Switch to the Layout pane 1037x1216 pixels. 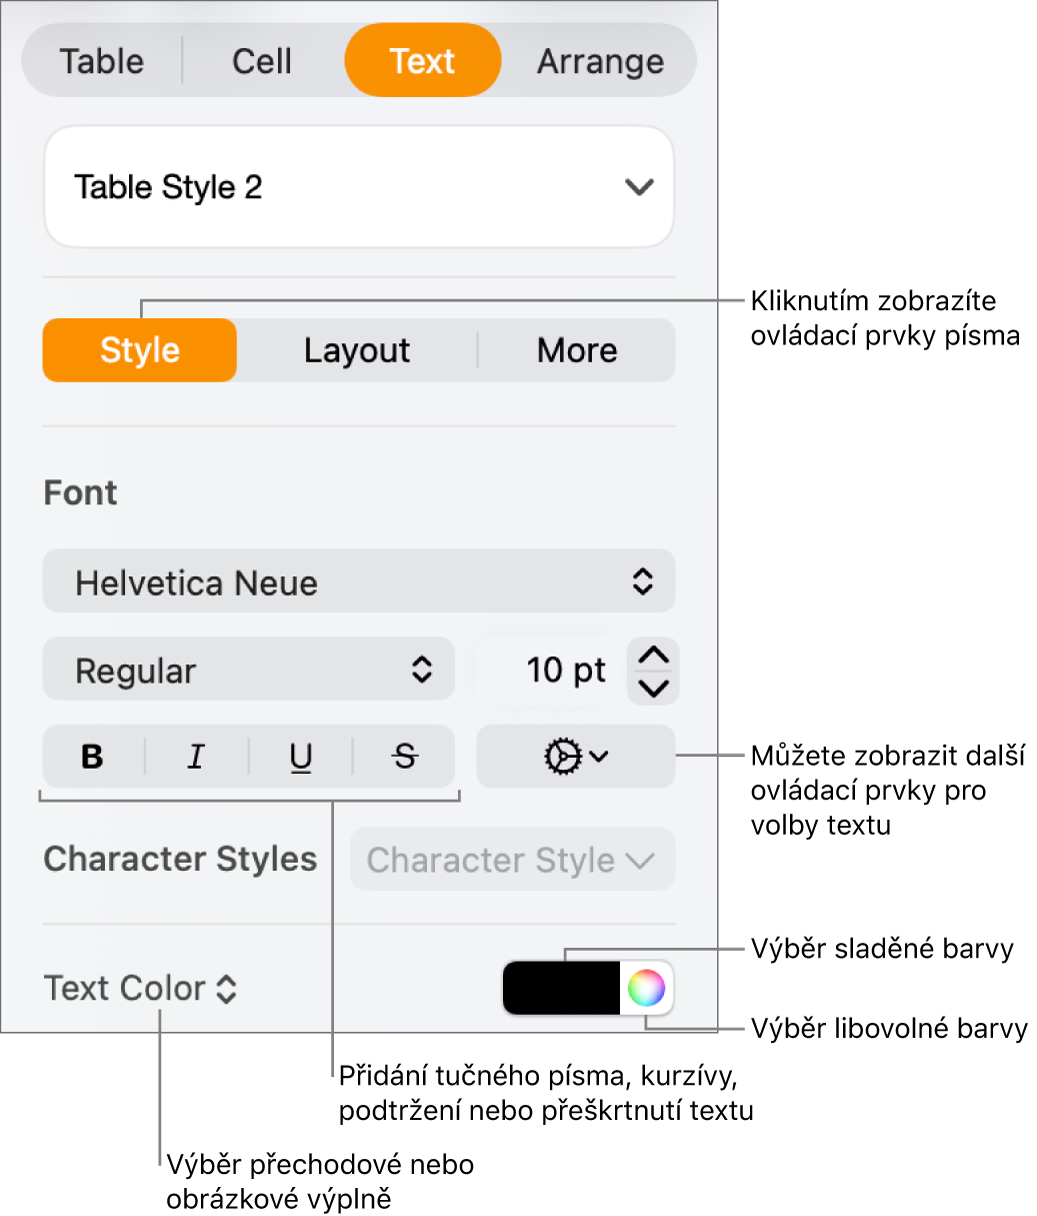coord(356,350)
